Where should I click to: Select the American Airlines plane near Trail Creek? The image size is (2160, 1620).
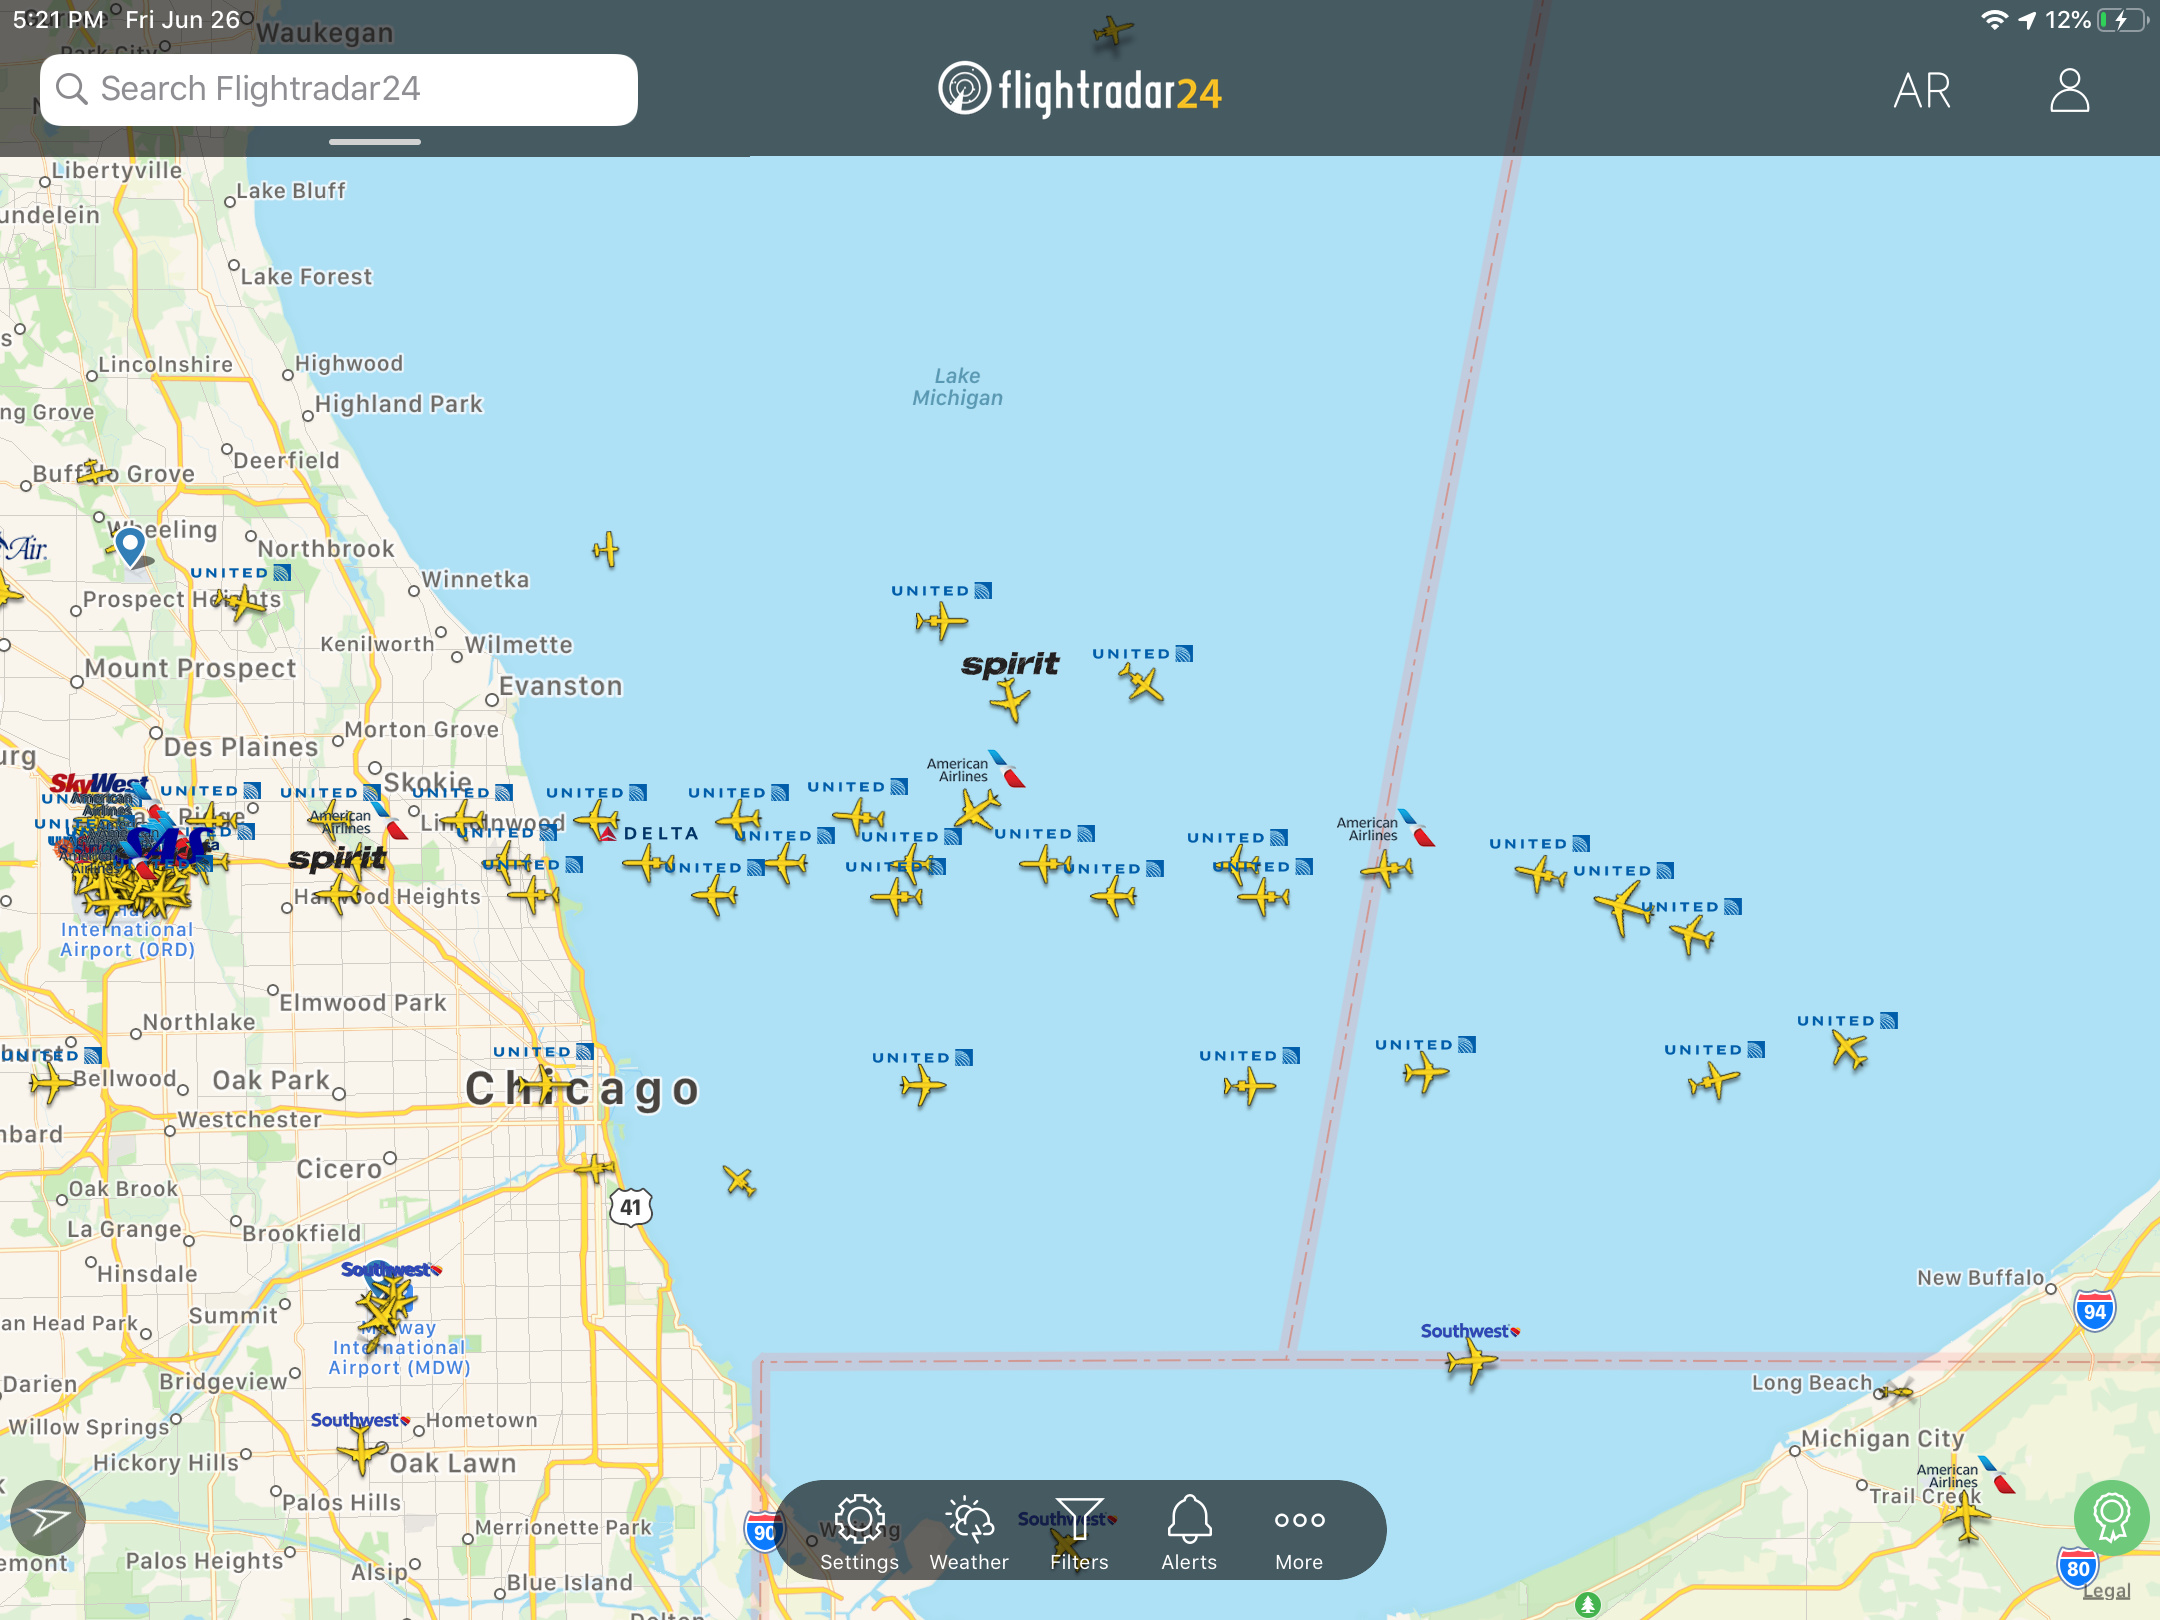click(x=1965, y=1516)
